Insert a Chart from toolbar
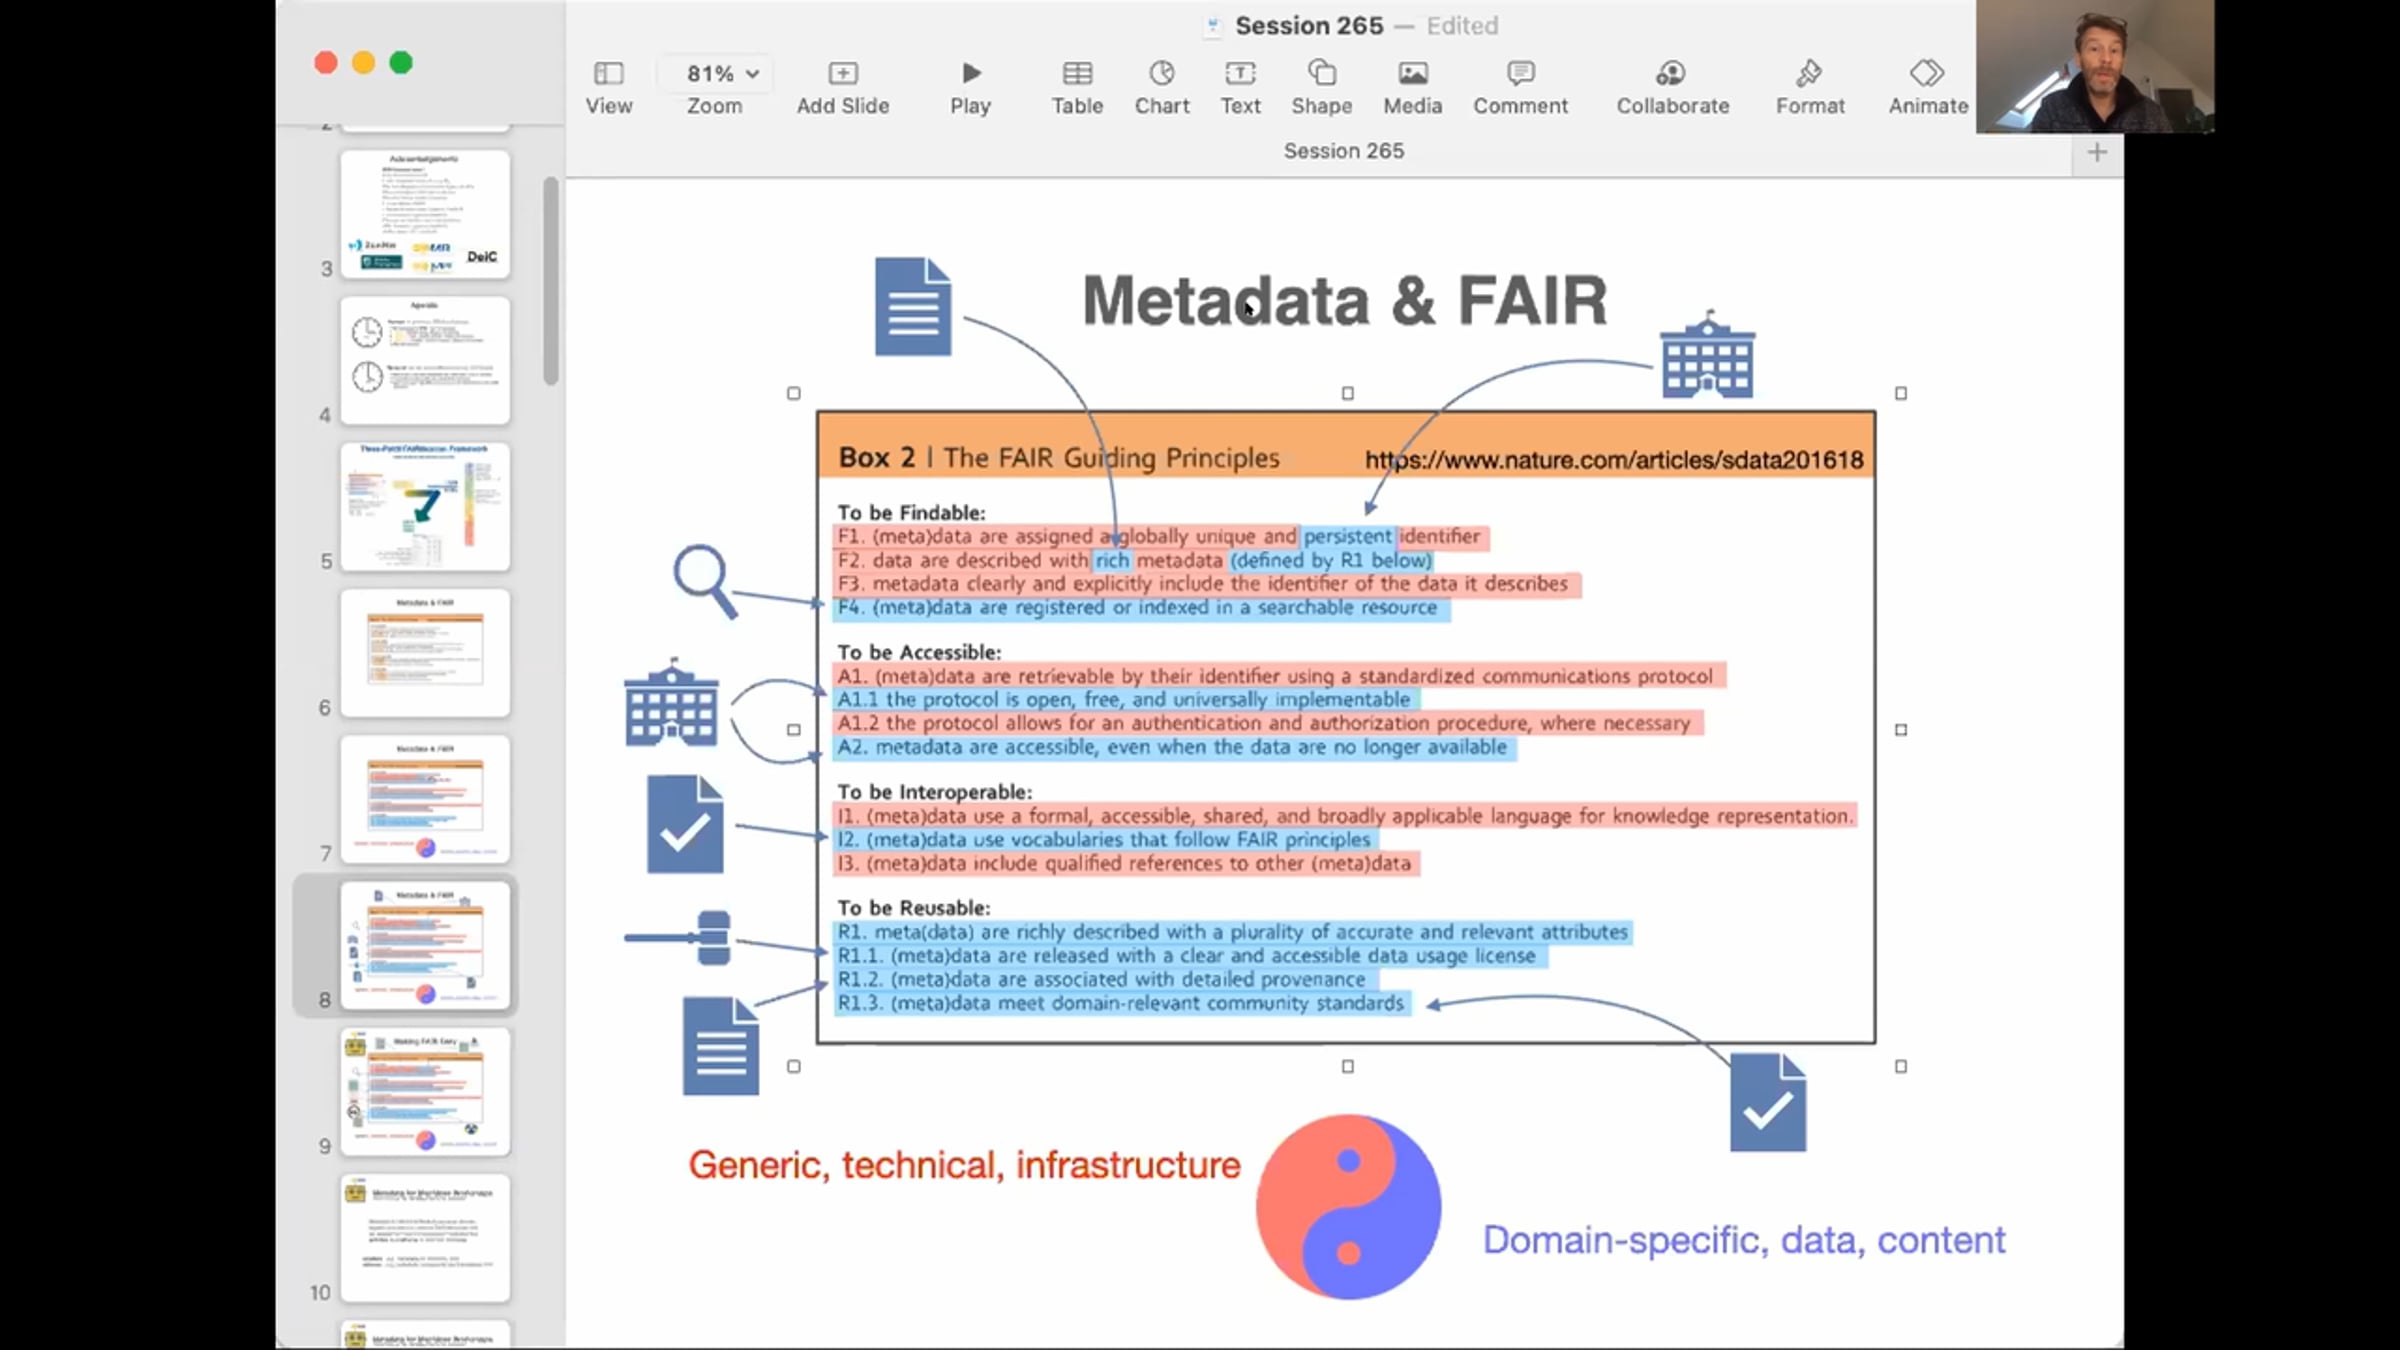 [1161, 86]
